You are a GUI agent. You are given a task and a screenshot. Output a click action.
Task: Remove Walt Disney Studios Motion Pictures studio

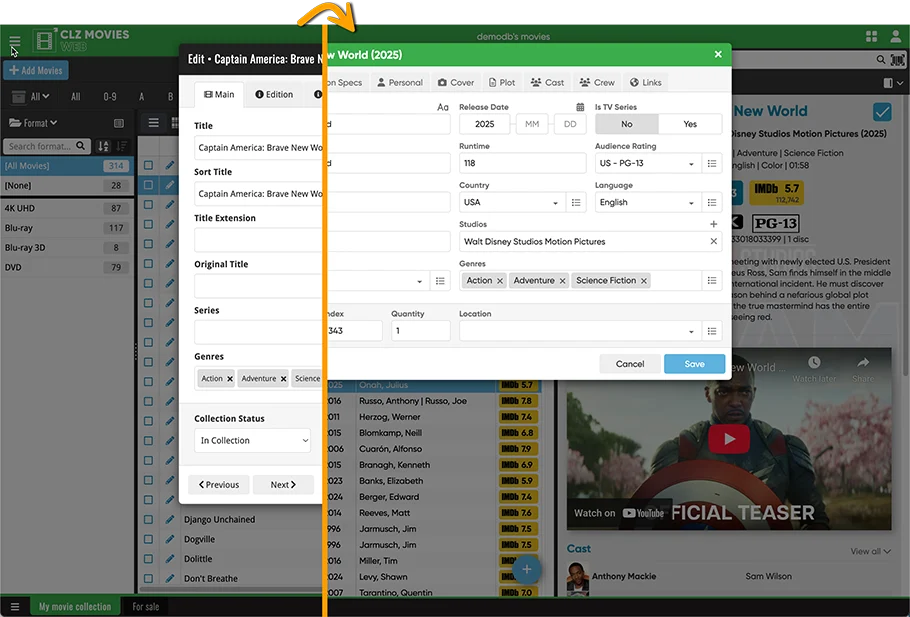pos(713,241)
